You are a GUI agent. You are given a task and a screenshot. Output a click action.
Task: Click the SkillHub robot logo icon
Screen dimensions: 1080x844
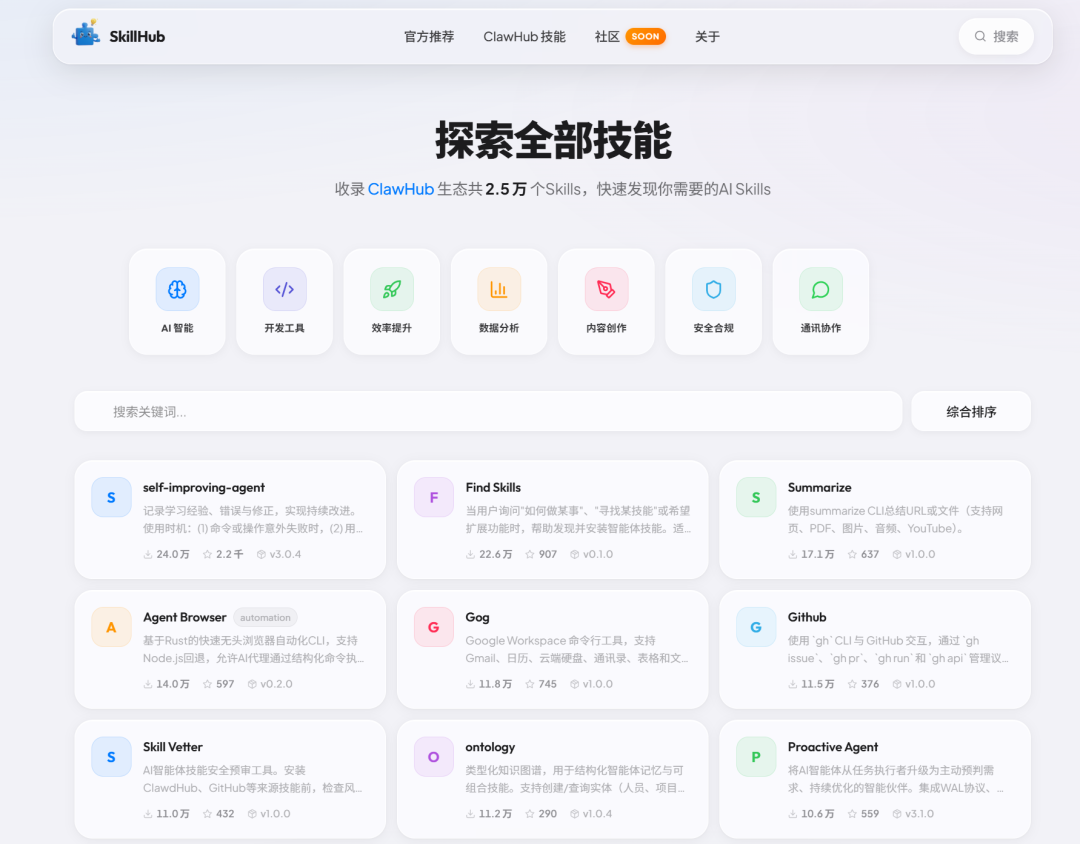pyautogui.click(x=86, y=34)
